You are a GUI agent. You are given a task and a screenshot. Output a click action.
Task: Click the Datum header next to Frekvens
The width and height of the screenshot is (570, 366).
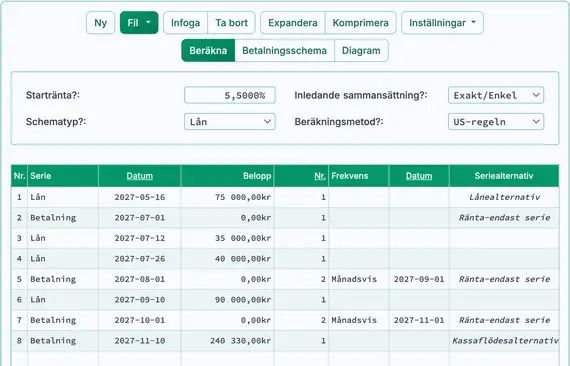419,176
